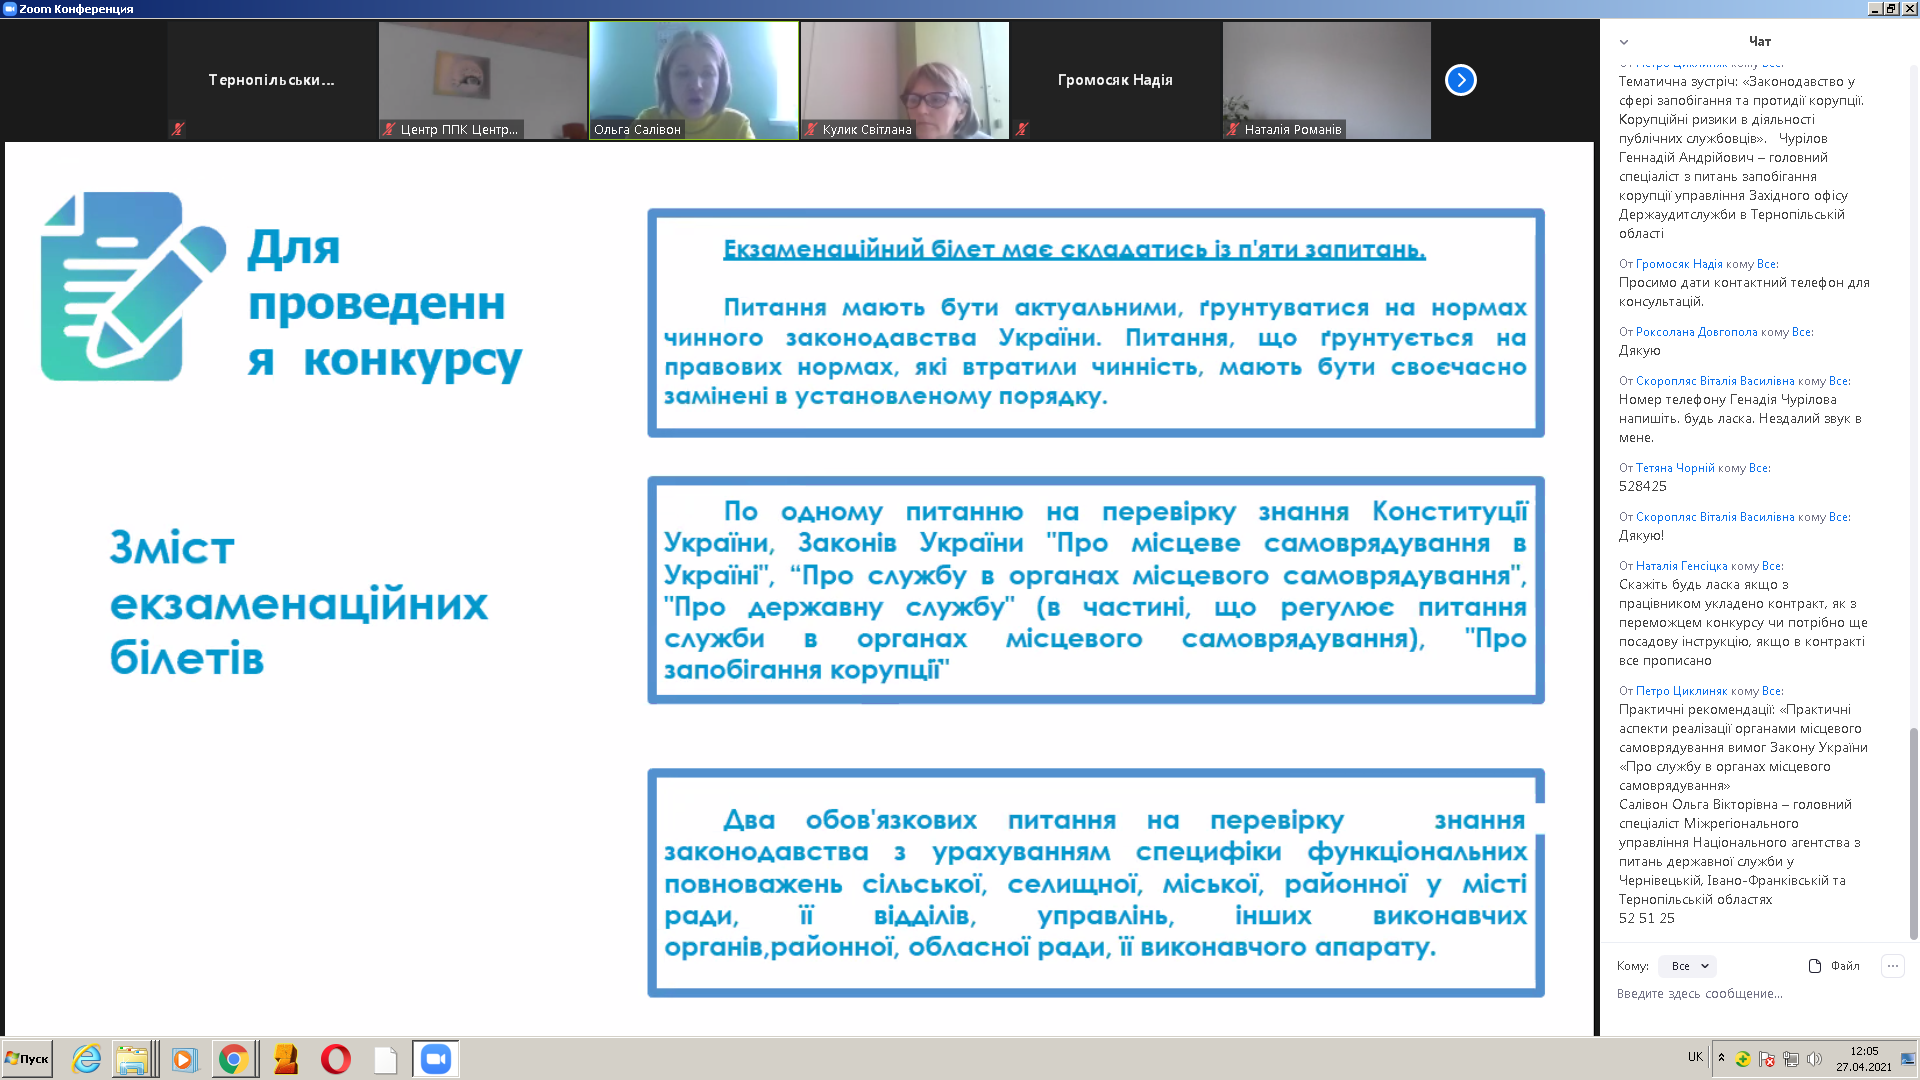Image resolution: width=1920 pixels, height=1080 pixels.
Task: Open Windows Explorer from the taskbar
Action: tap(132, 1059)
